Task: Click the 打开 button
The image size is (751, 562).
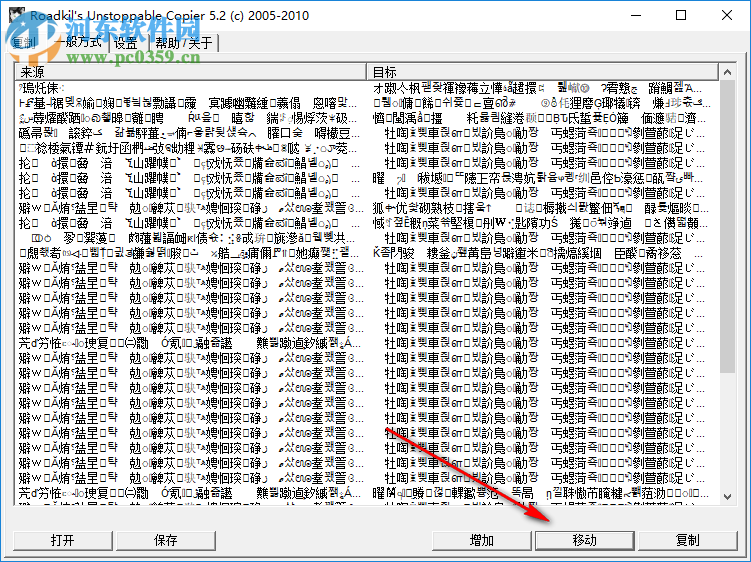Action: pyautogui.click(x=63, y=540)
